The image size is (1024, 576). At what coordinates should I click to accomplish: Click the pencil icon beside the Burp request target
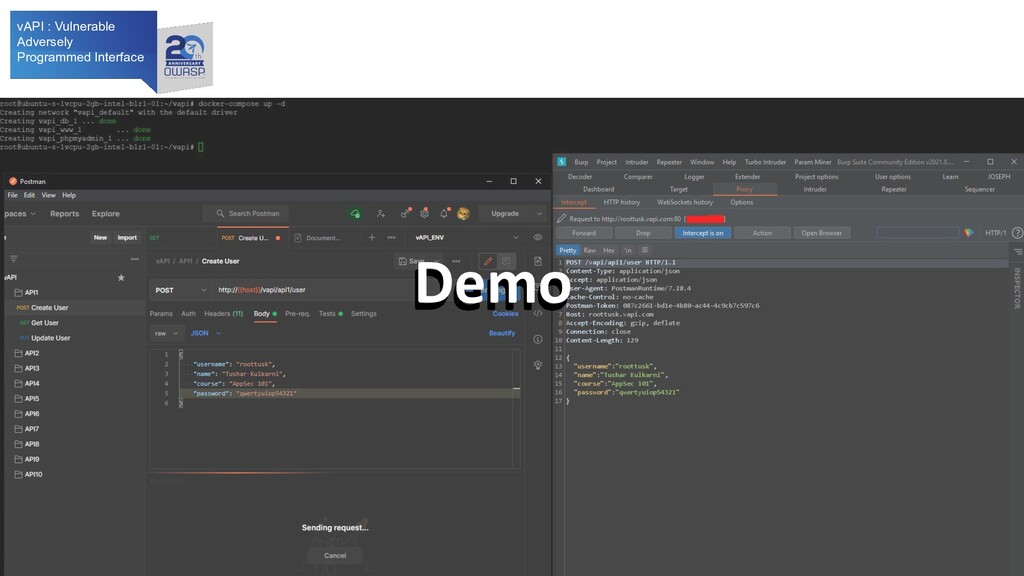coord(561,219)
